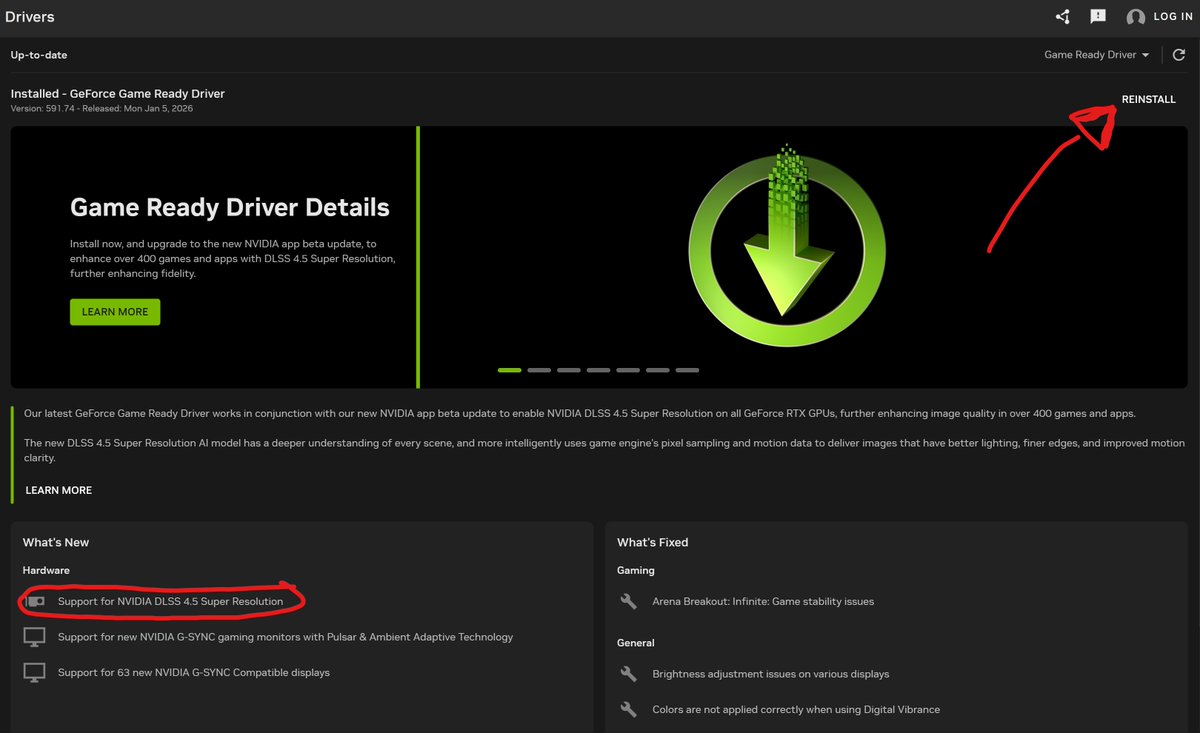Click LEARN MORE link under driver description

coord(59,490)
